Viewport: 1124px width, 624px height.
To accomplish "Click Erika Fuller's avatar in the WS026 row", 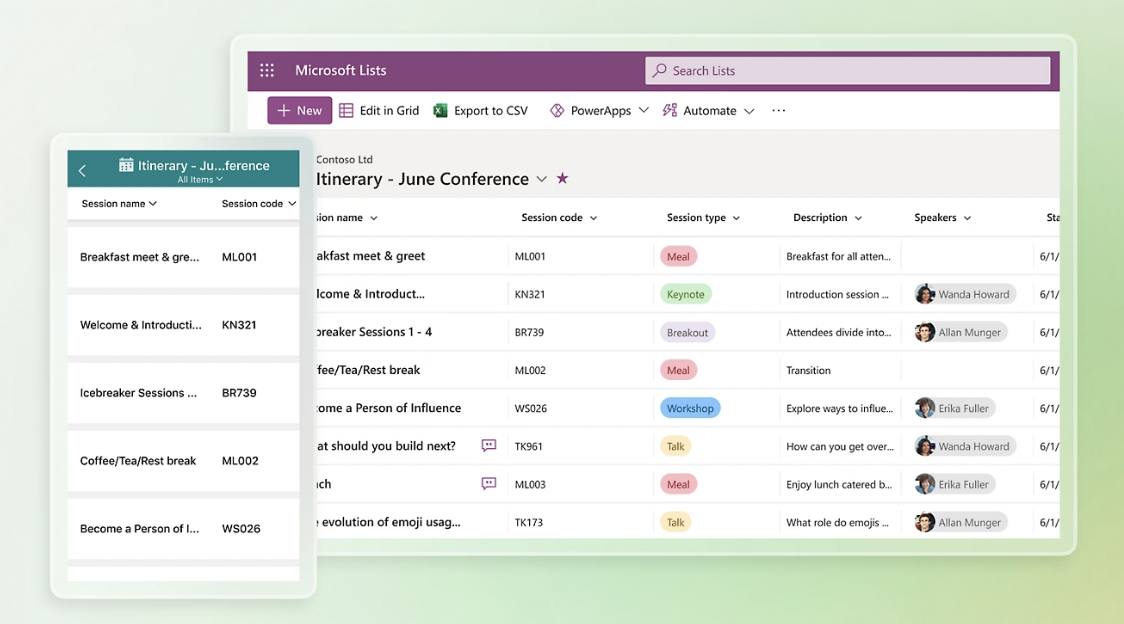I will [925, 408].
